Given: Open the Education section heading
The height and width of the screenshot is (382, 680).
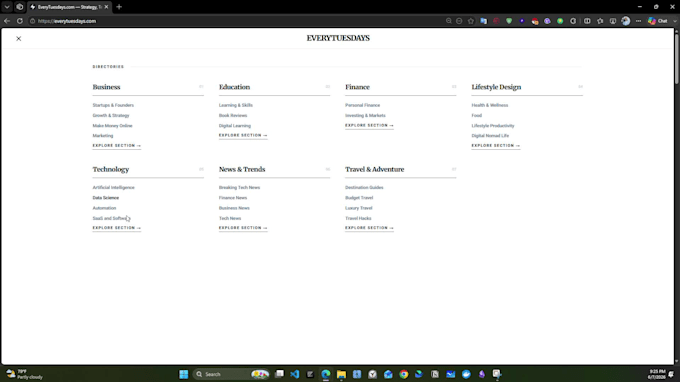Looking at the screenshot, I should (x=234, y=87).
